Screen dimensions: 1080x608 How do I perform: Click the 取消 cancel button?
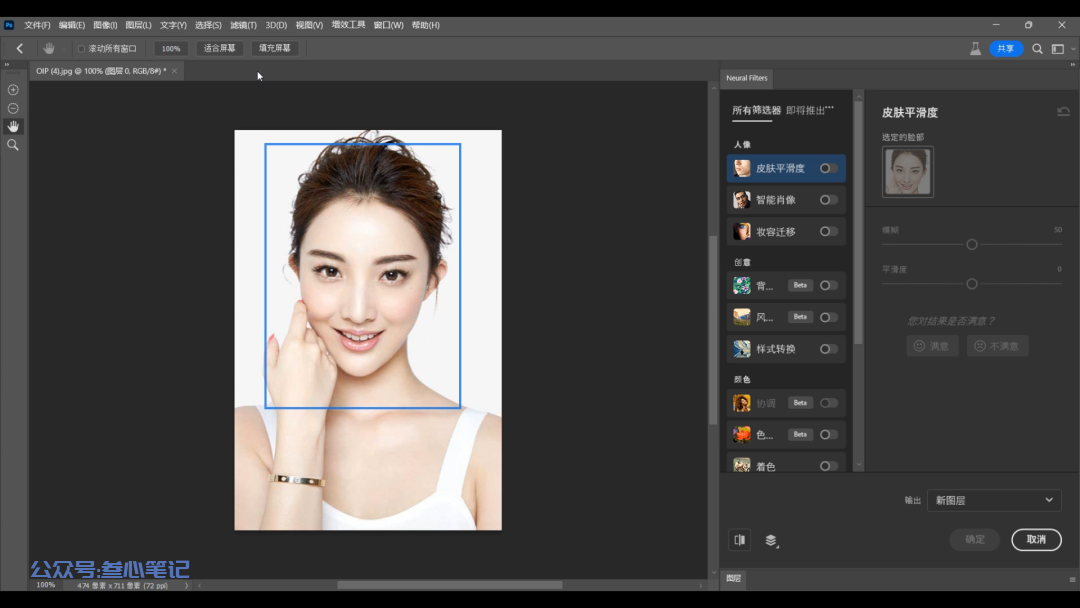[x=1036, y=540]
